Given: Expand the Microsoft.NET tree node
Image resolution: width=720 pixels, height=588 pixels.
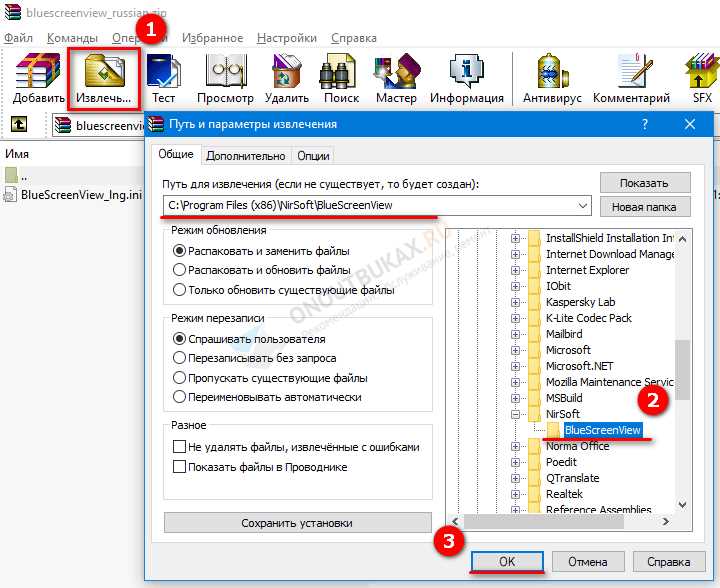Looking at the screenshot, I should coord(516,366).
